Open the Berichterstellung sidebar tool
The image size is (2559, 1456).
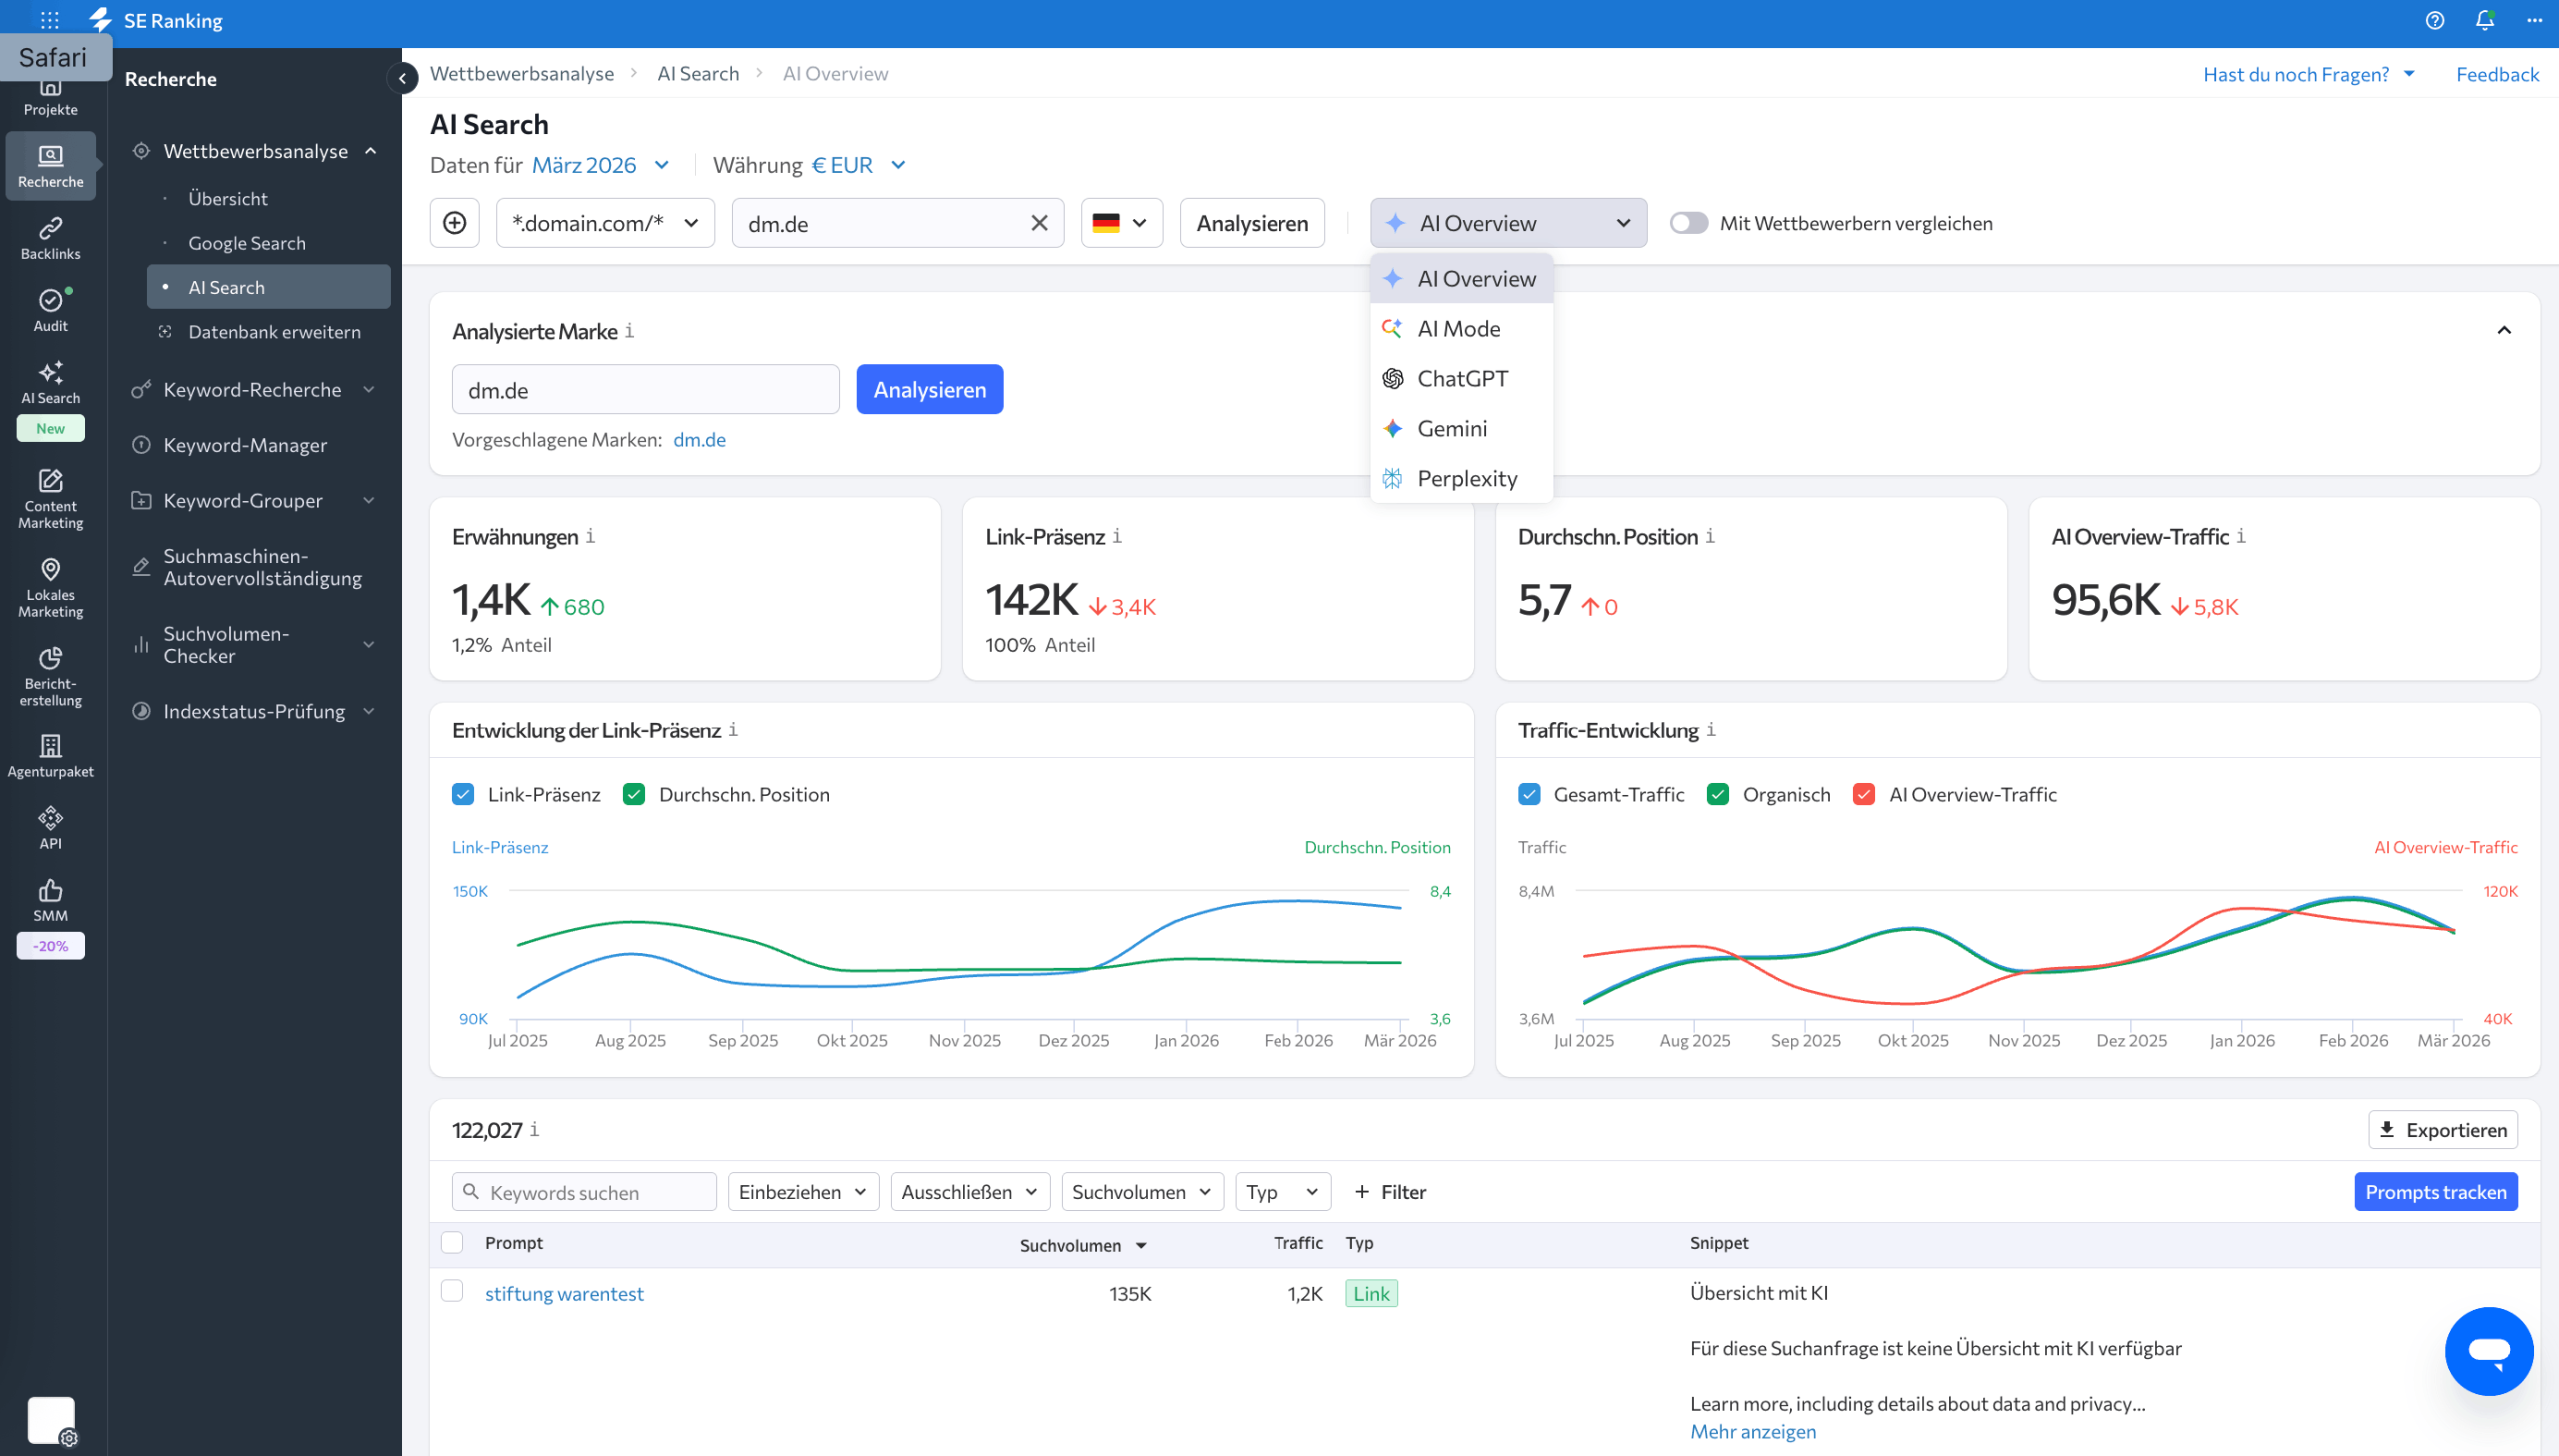pyautogui.click(x=50, y=675)
